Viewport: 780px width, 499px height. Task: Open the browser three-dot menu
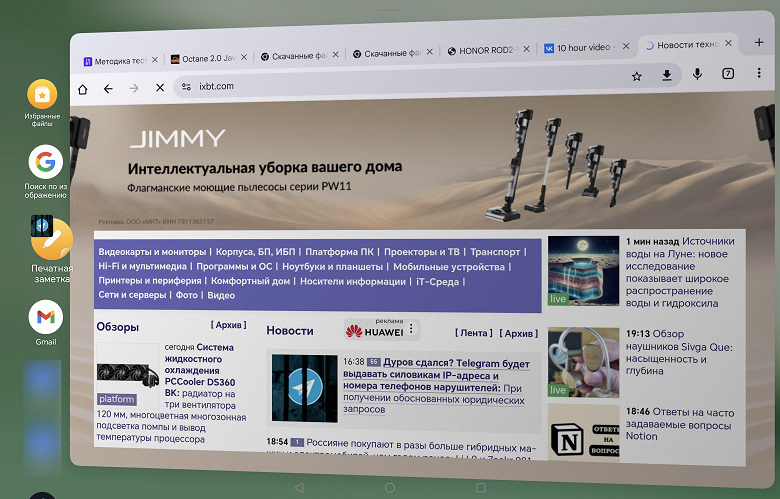click(759, 73)
